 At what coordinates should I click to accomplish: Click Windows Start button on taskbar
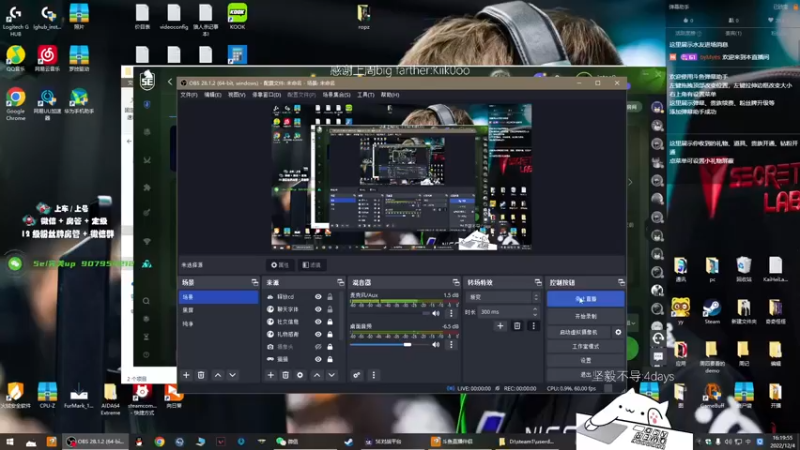(9, 442)
